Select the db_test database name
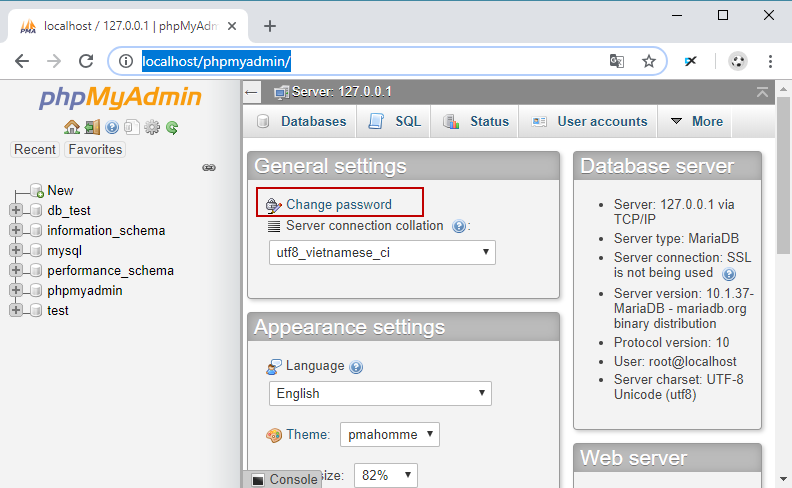 [69, 210]
